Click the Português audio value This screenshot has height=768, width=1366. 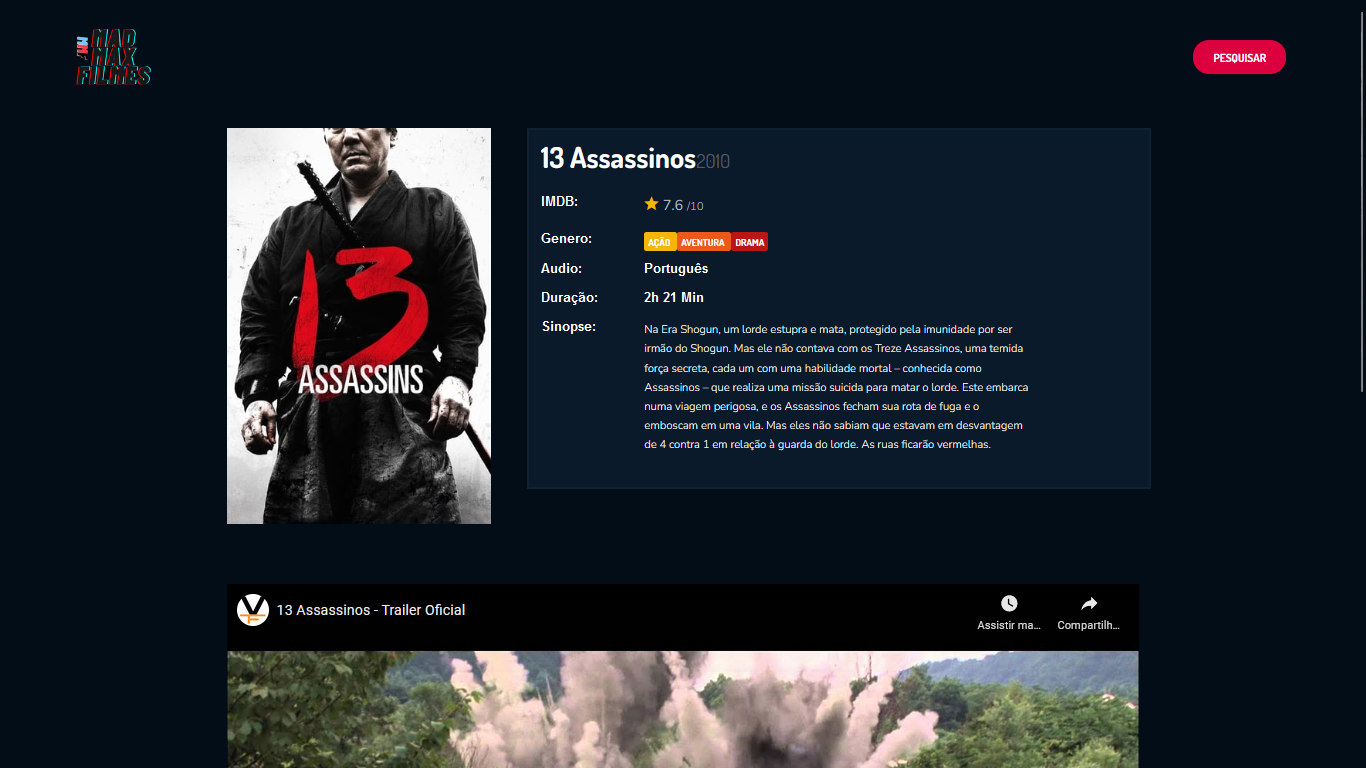[x=676, y=269]
